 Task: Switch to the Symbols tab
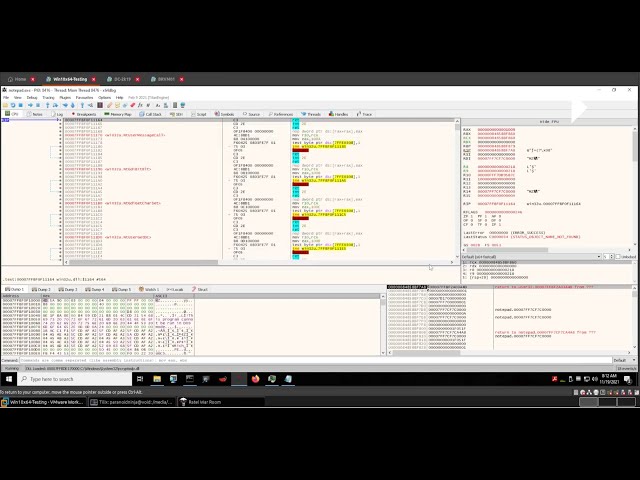(x=224, y=114)
